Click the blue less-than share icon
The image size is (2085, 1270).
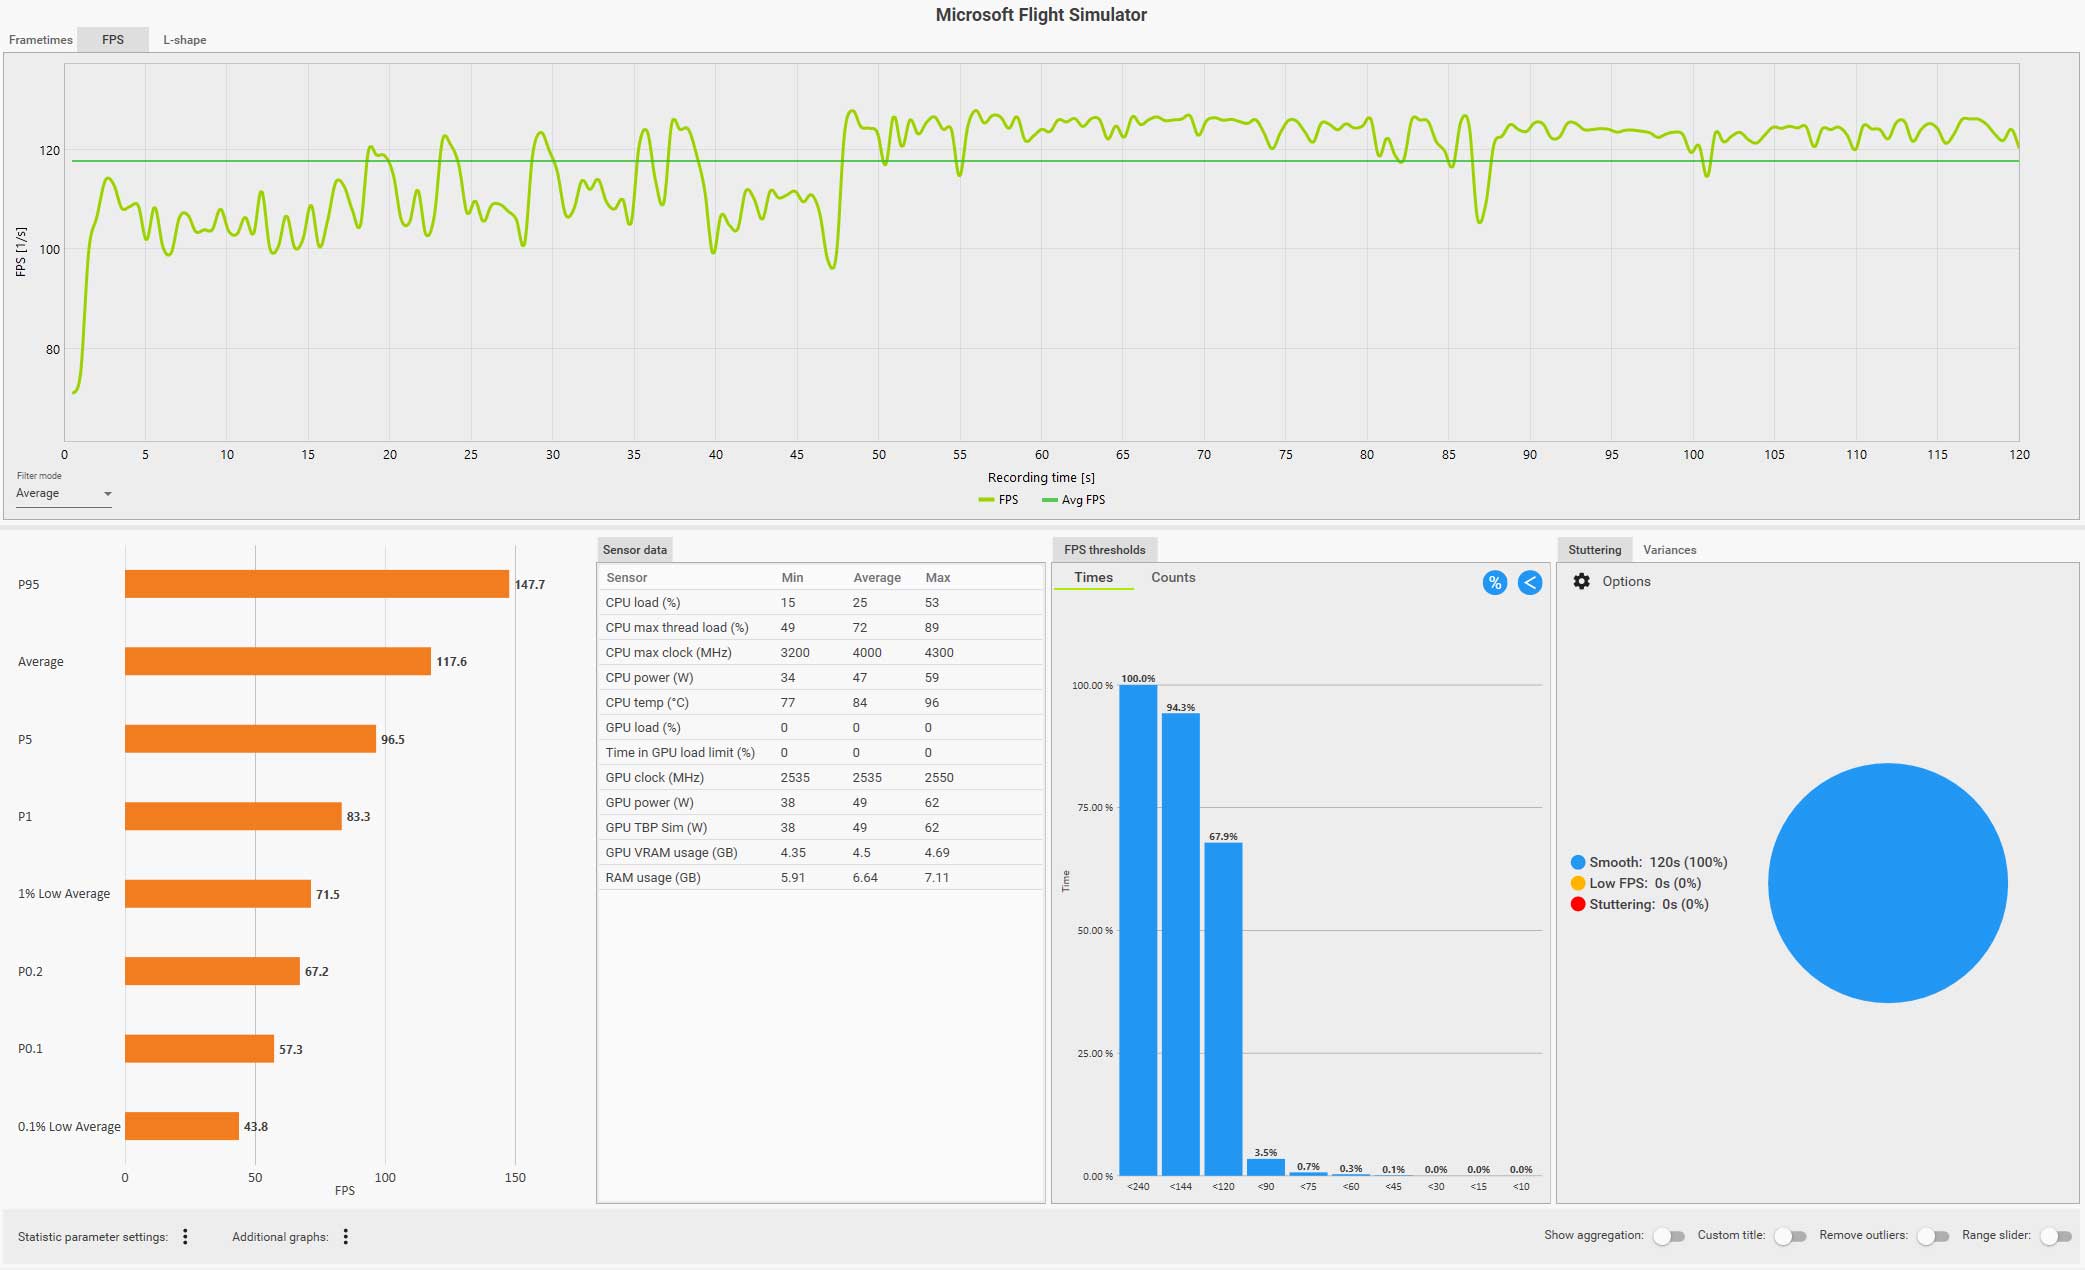[x=1529, y=583]
